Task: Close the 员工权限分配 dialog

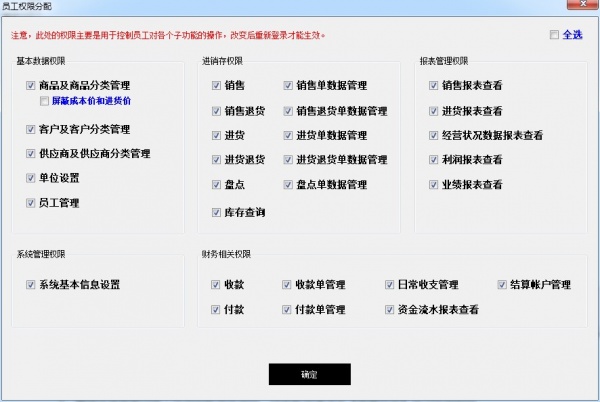Action: [583, 4]
